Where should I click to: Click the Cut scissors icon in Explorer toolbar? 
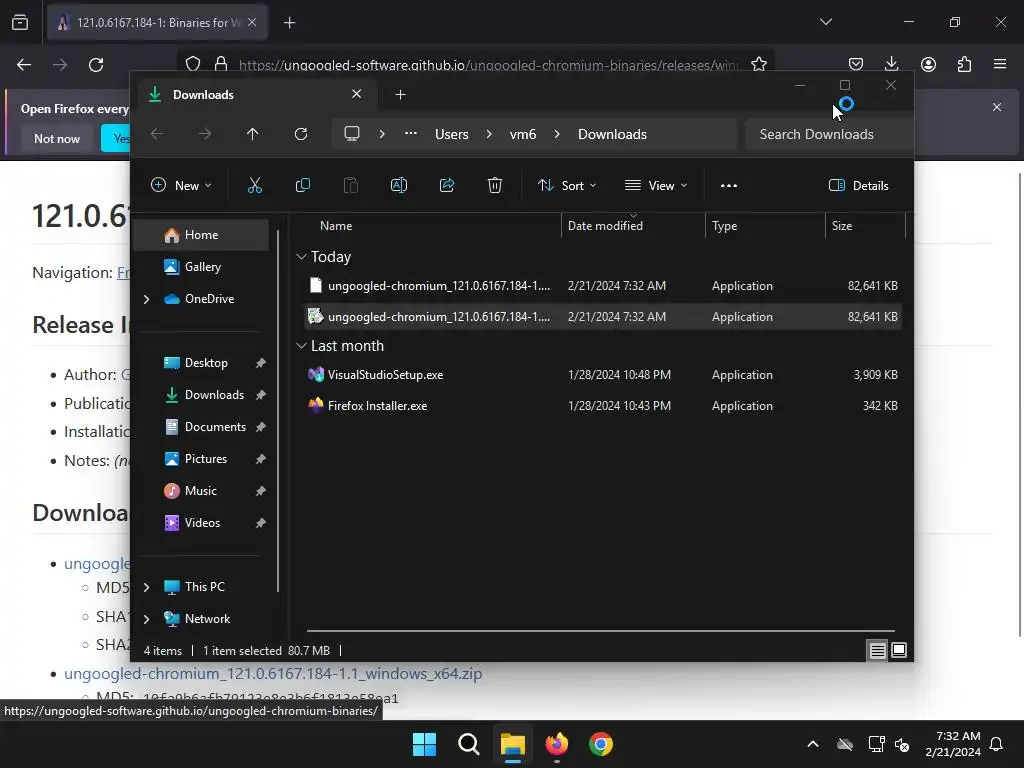click(255, 185)
